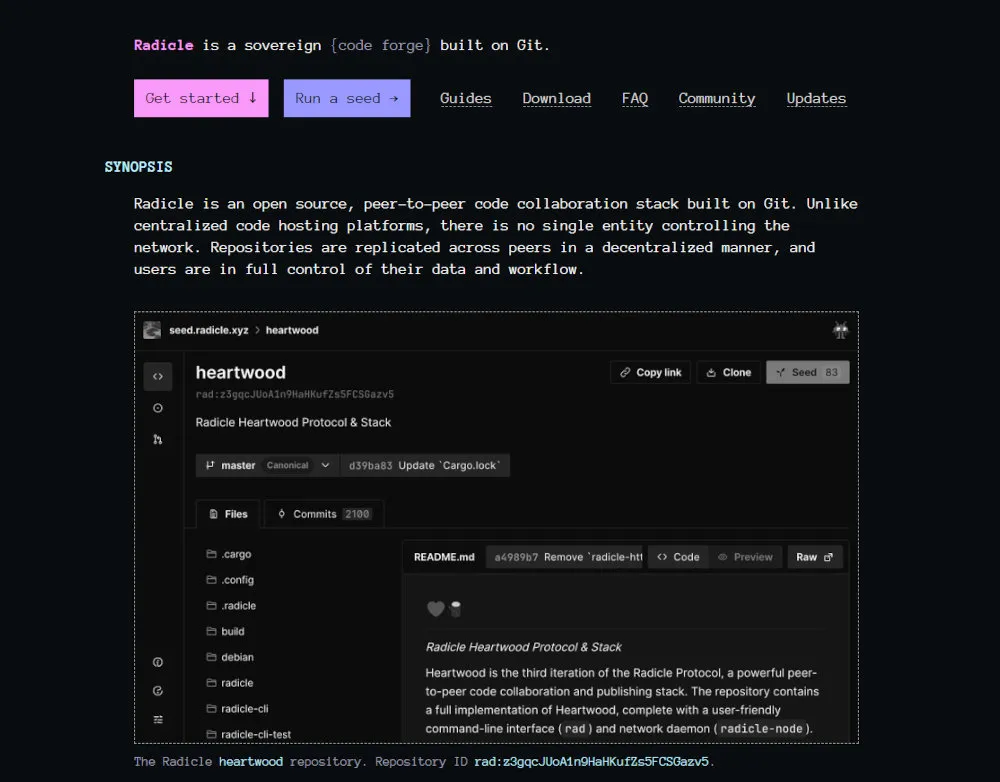Open the issues circle icon in sidebar
This screenshot has height=782, width=1000.
coord(158,408)
